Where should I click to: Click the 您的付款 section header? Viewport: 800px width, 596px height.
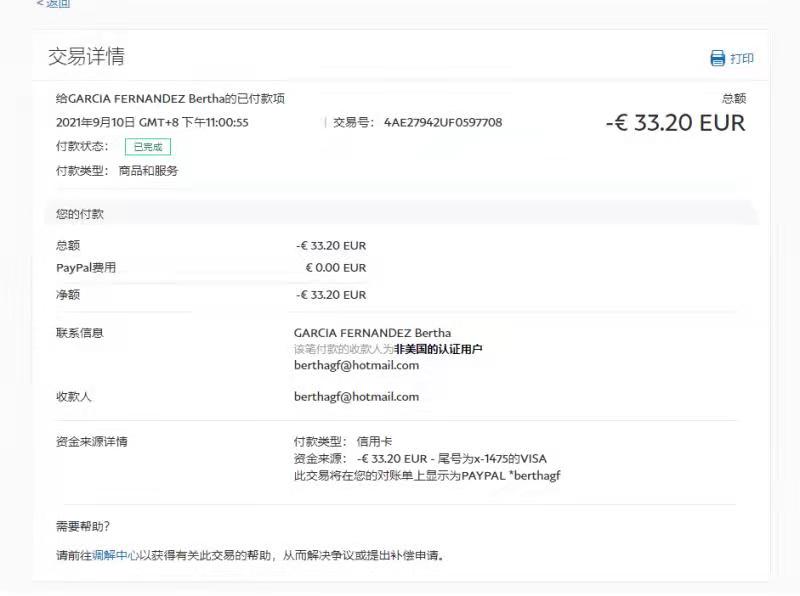click(x=80, y=214)
